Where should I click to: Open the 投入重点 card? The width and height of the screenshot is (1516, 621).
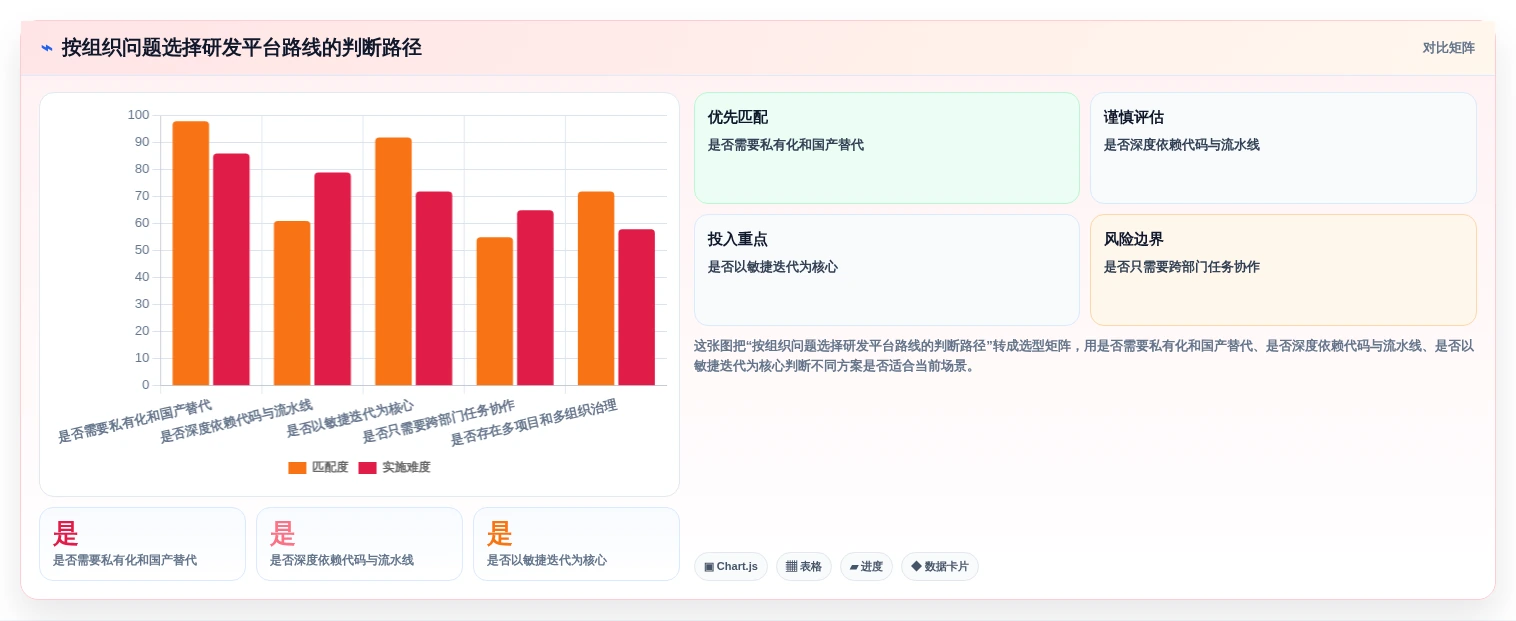(x=887, y=270)
